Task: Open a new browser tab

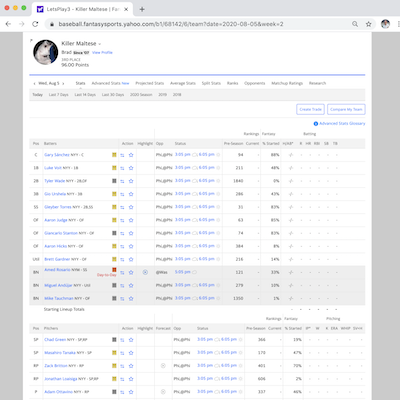Action: click(142, 9)
